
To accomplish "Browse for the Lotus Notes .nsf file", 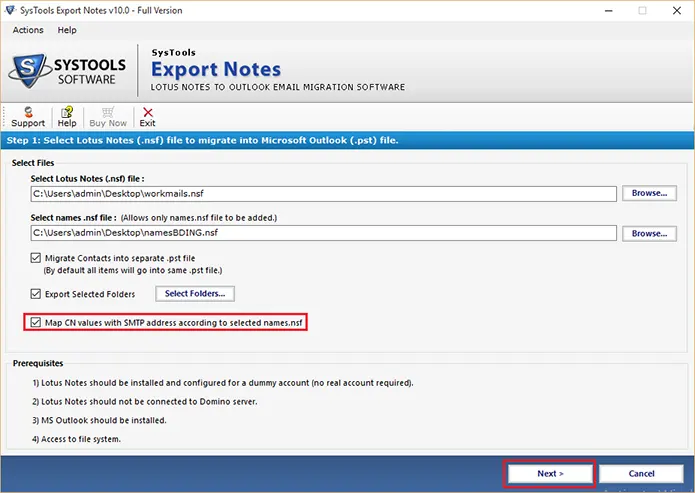I will pyautogui.click(x=649, y=193).
